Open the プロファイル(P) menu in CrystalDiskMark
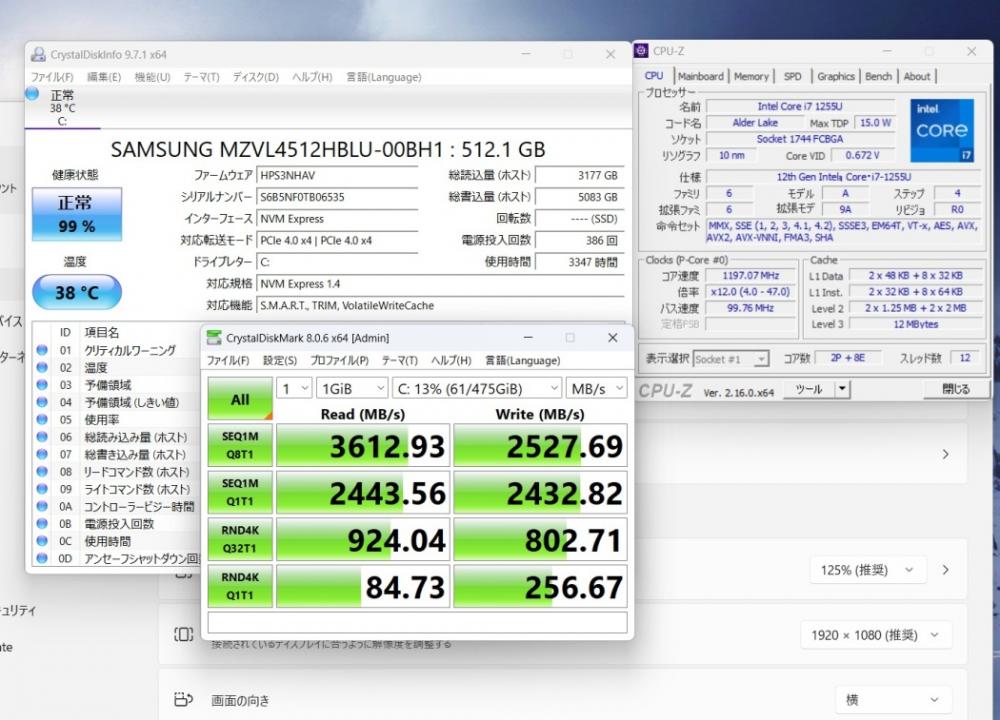Viewport: 1000px width, 720px height. (339, 360)
